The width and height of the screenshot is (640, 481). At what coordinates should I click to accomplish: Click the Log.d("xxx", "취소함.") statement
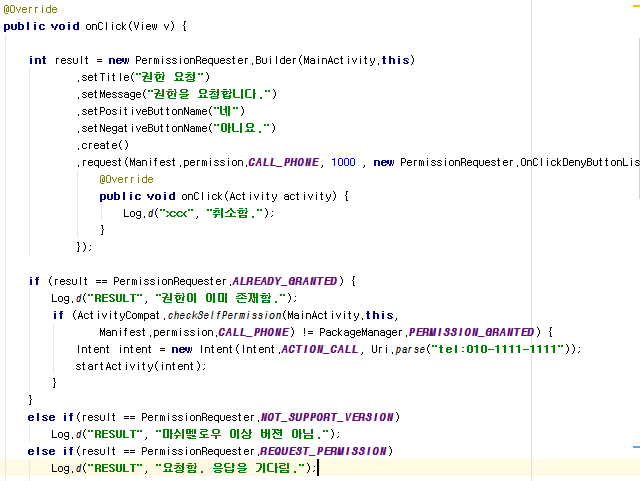198,213
